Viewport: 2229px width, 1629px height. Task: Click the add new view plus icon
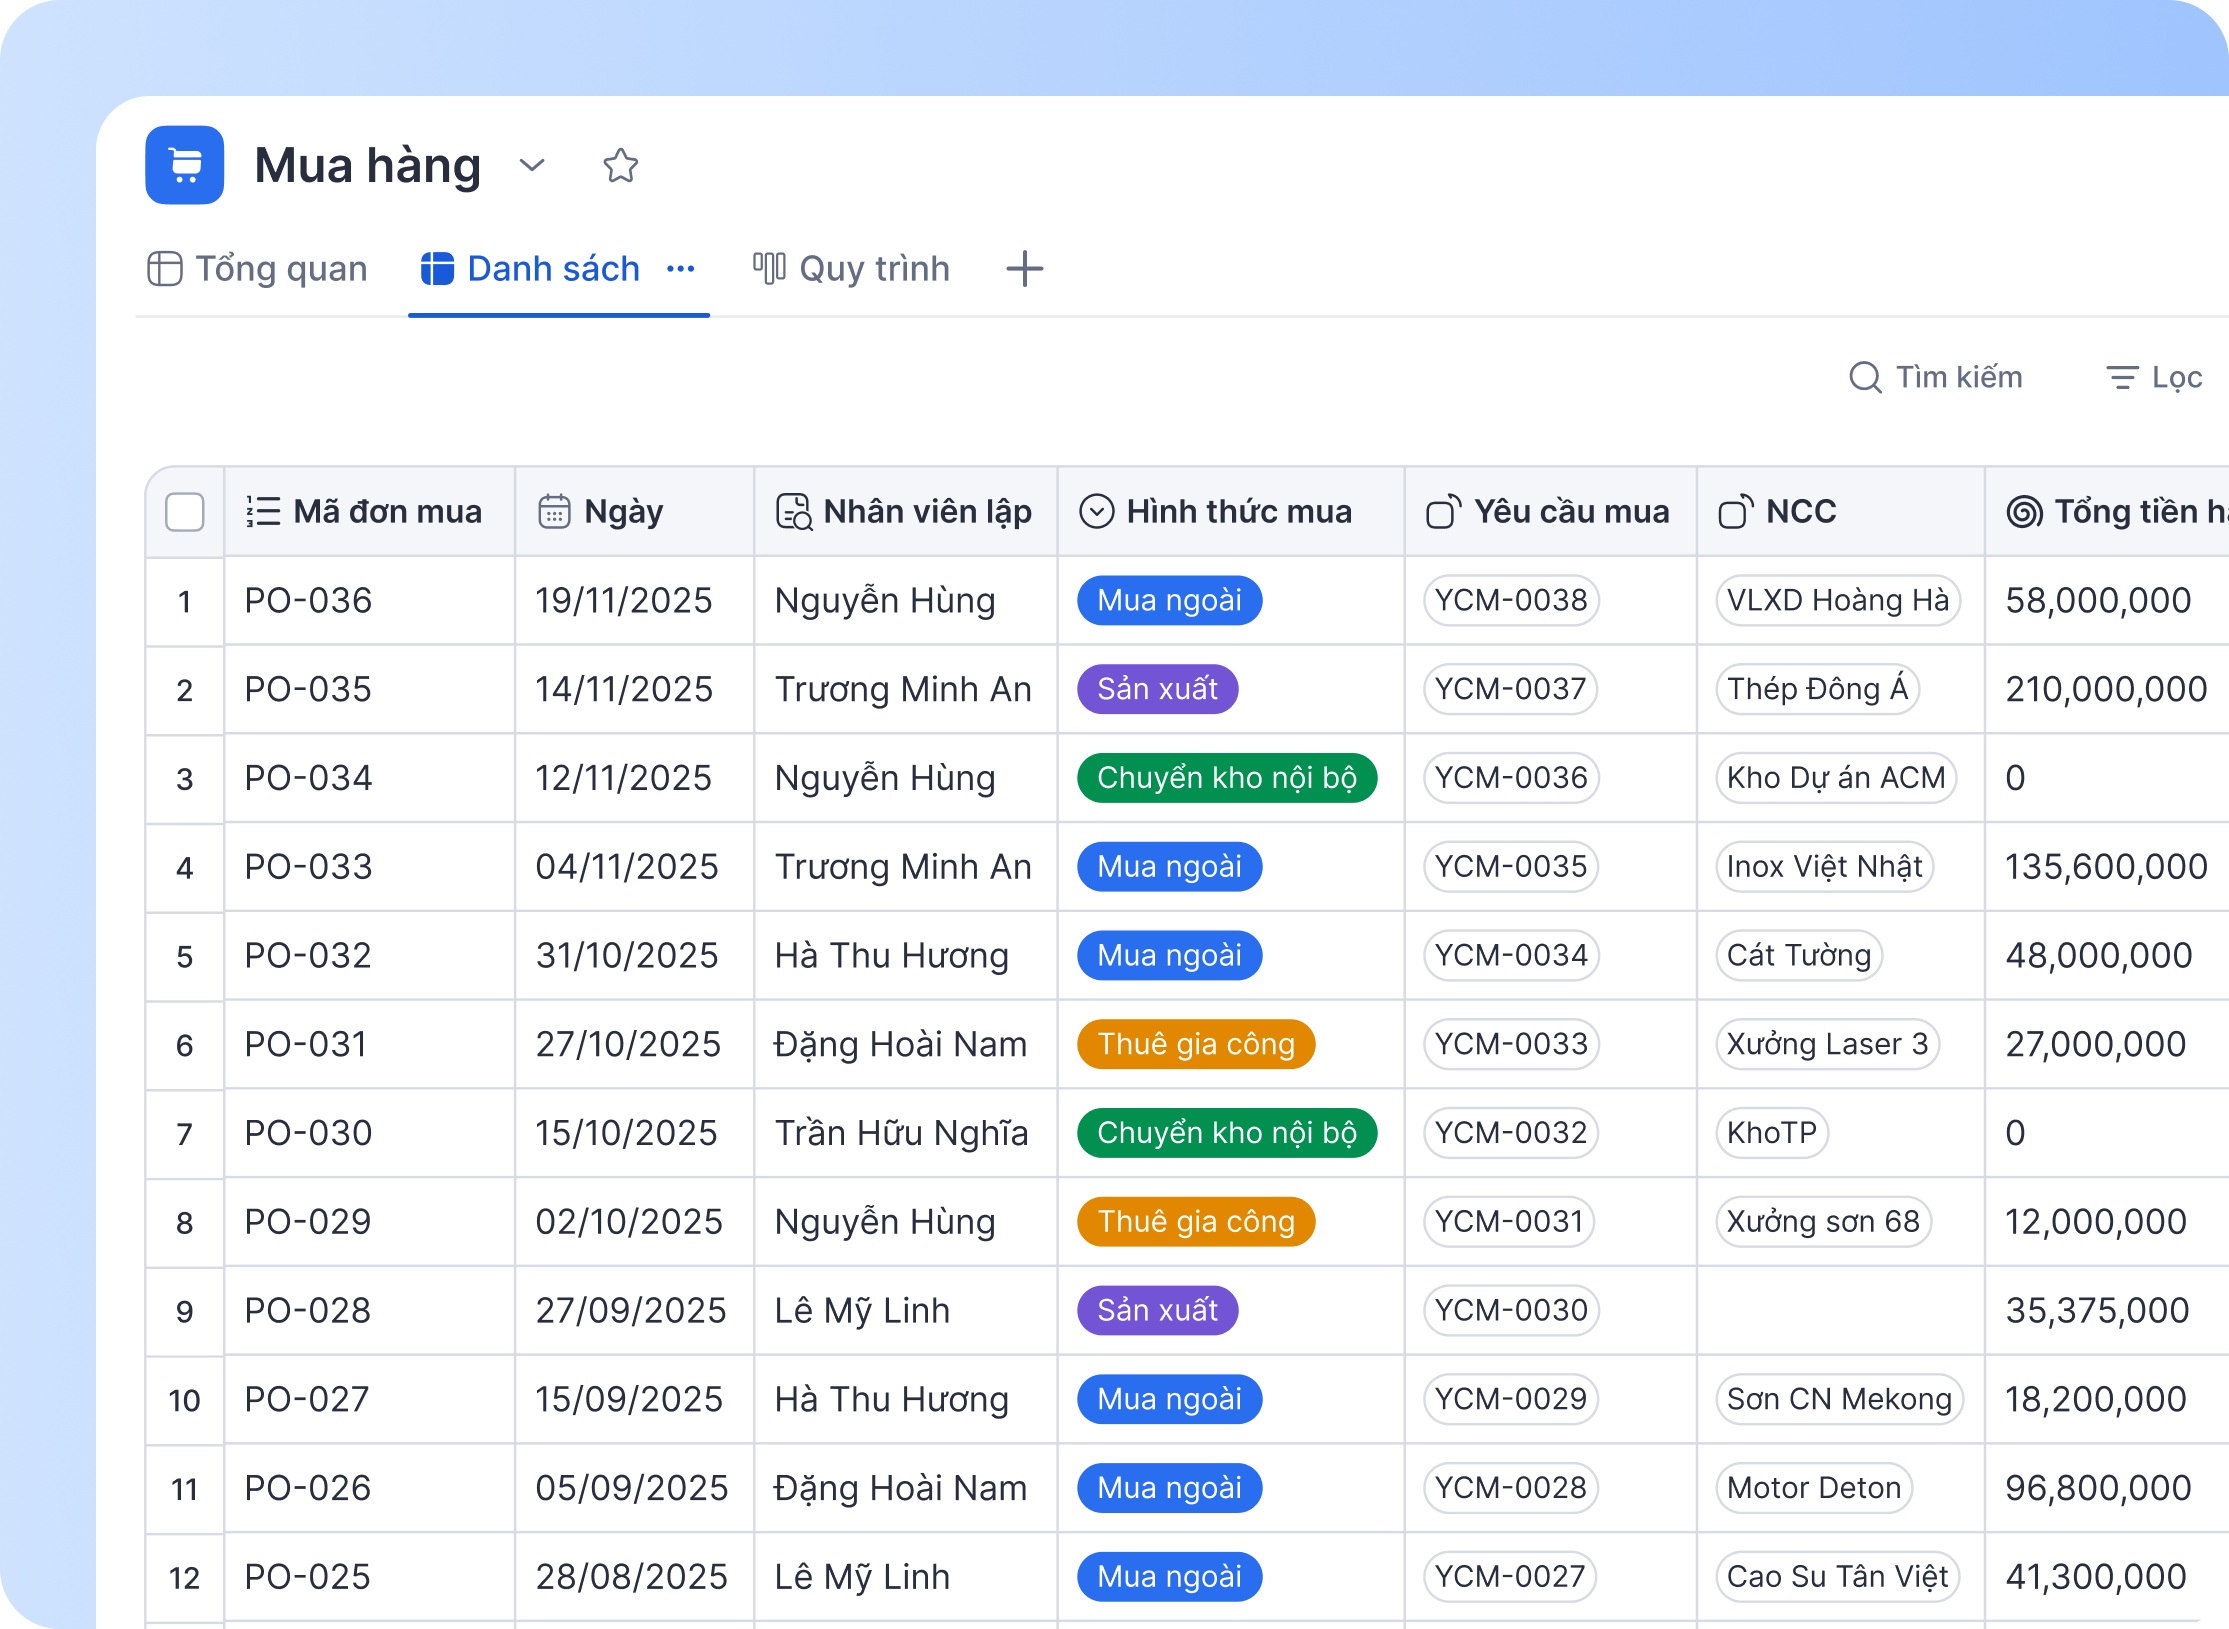1024,269
